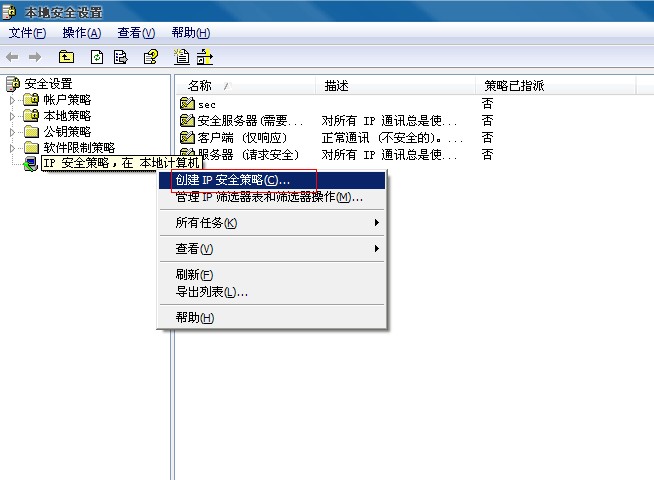Viewport: 654px width, 480px height.
Task: Click the 安全服务器 policy icon
Action: click(x=187, y=121)
